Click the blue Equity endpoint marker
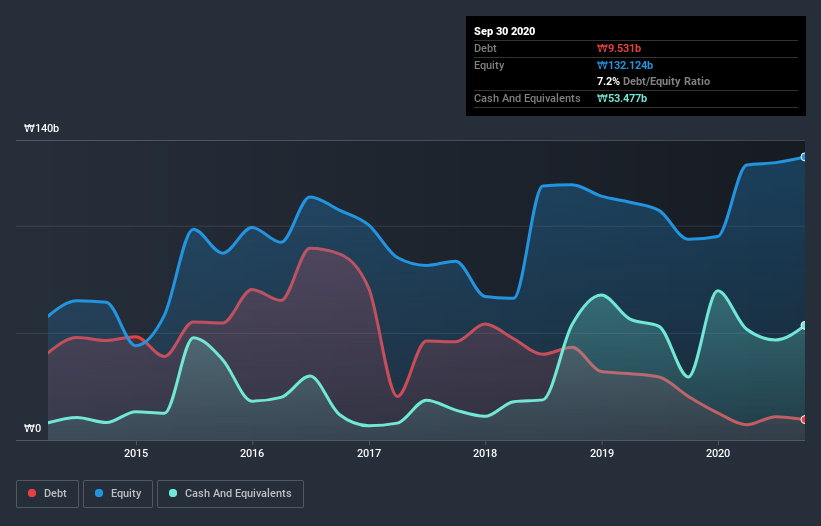 (804, 157)
